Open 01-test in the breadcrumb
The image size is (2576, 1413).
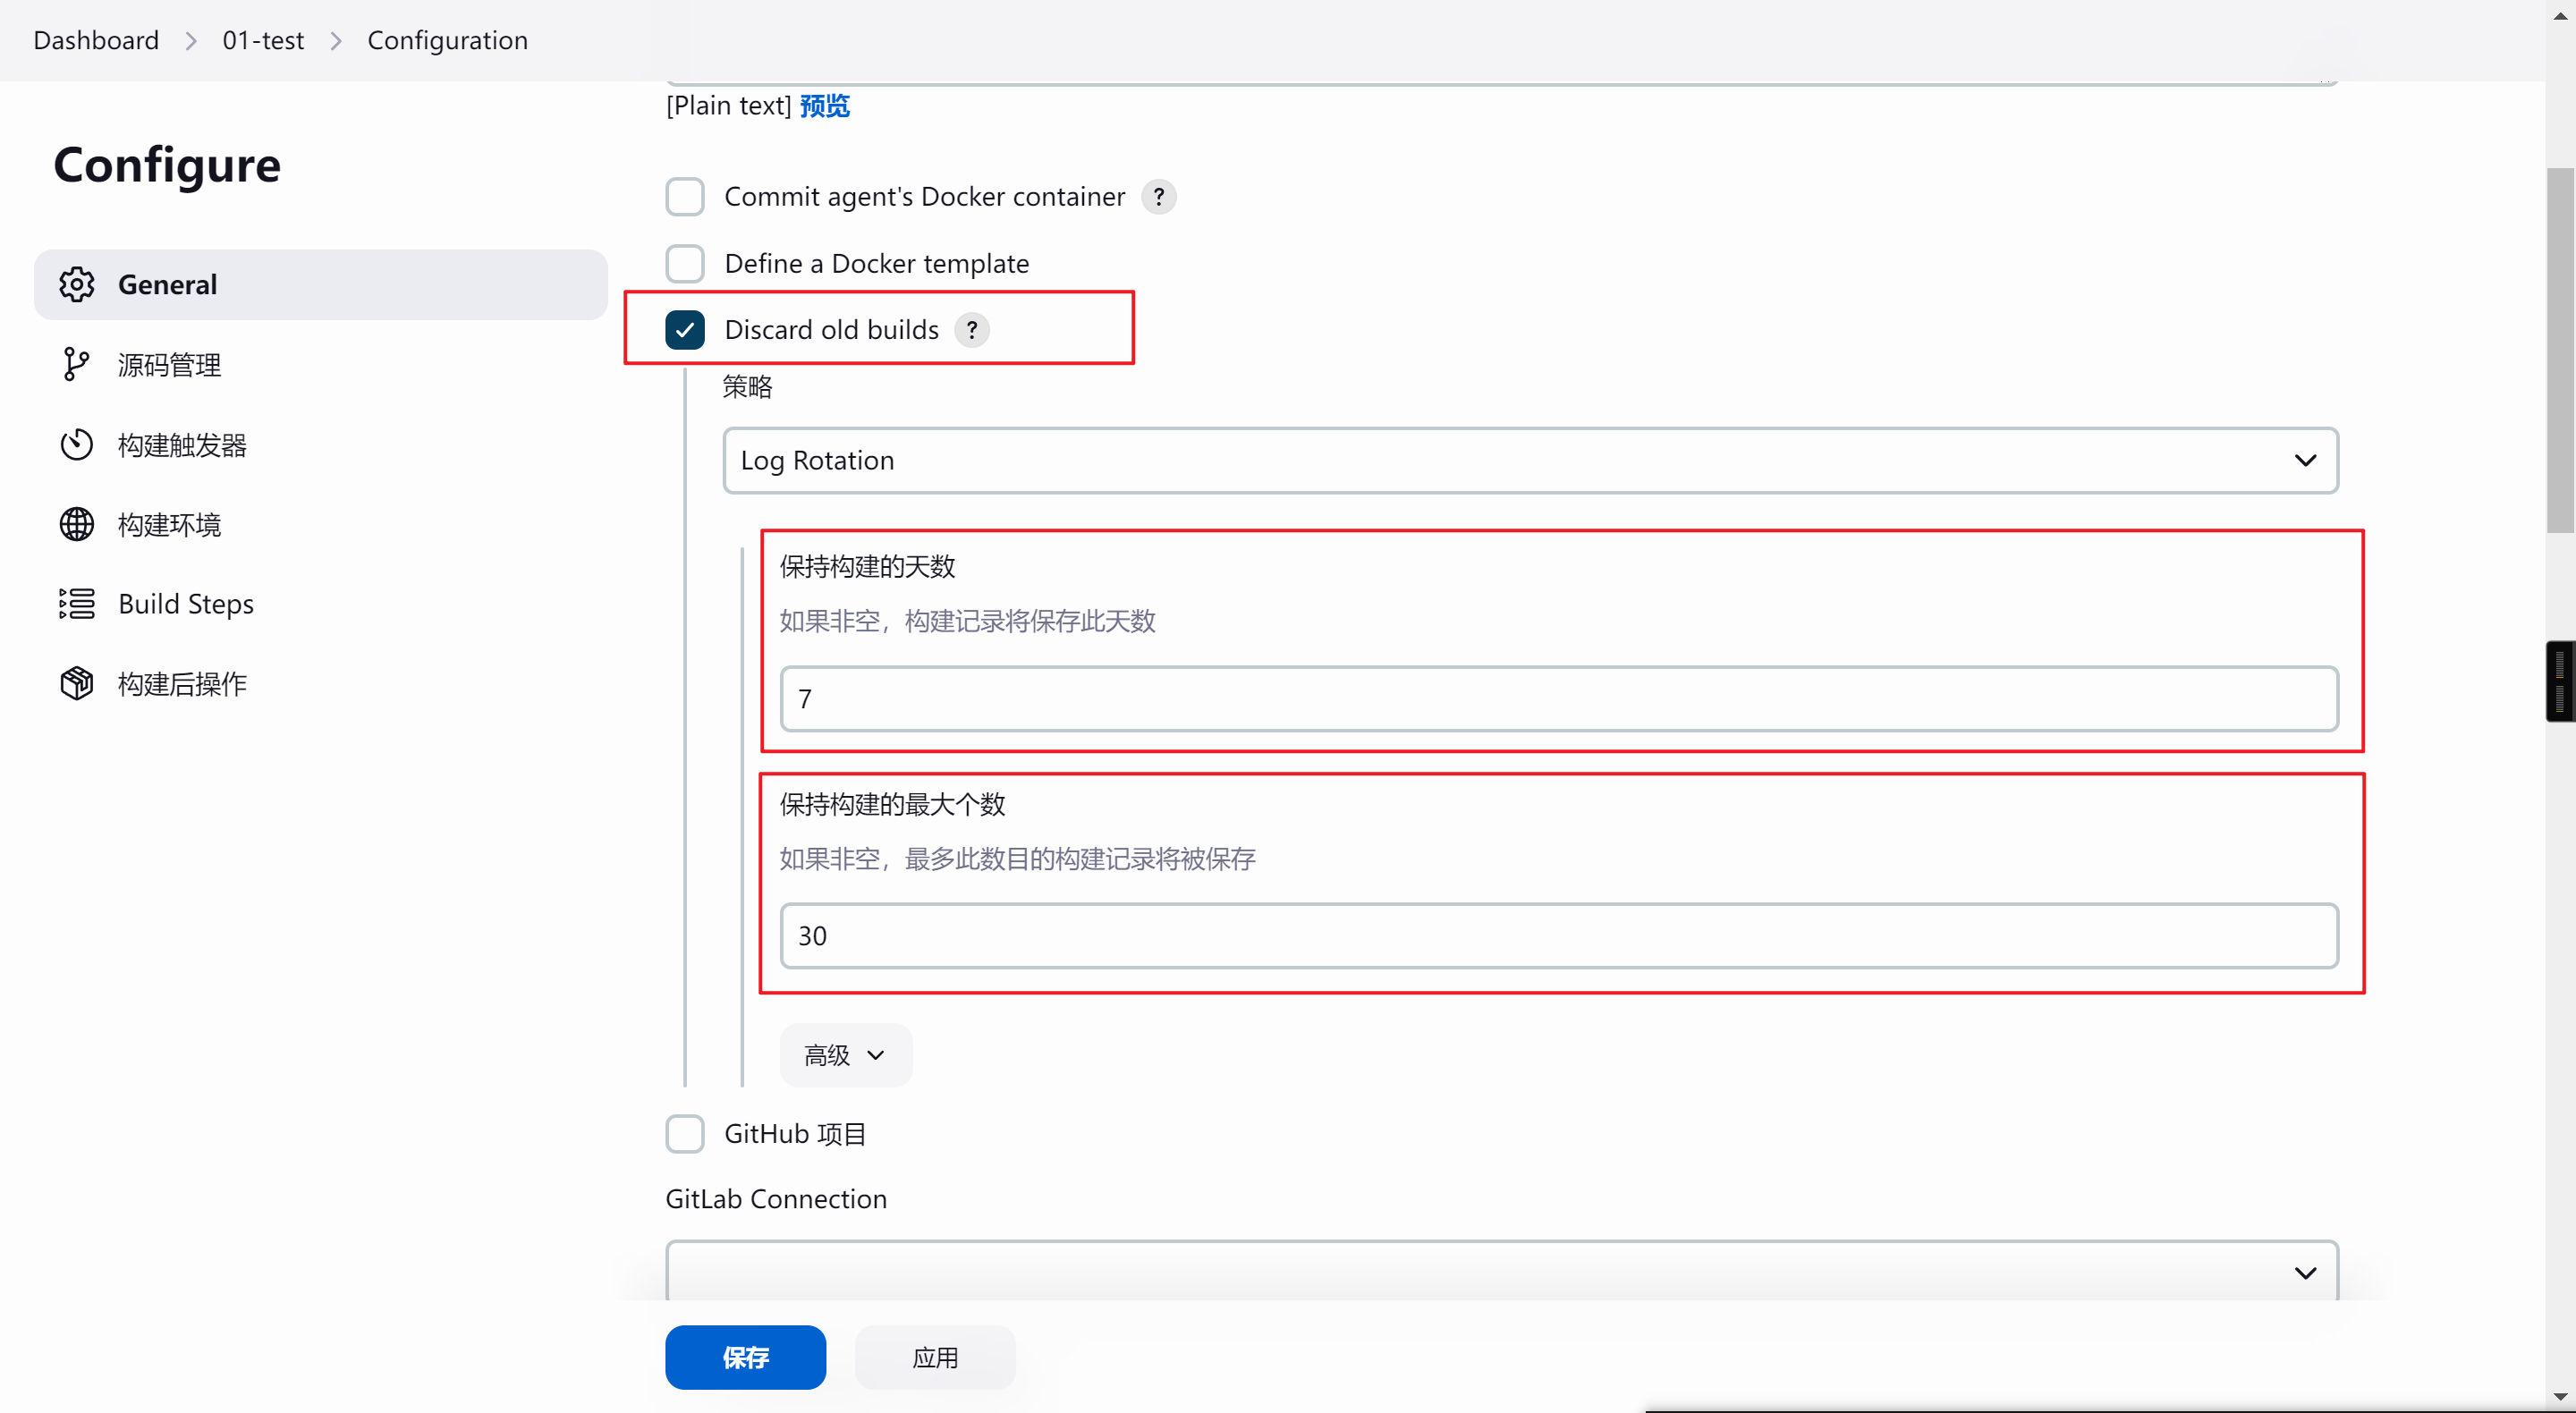pos(263,40)
